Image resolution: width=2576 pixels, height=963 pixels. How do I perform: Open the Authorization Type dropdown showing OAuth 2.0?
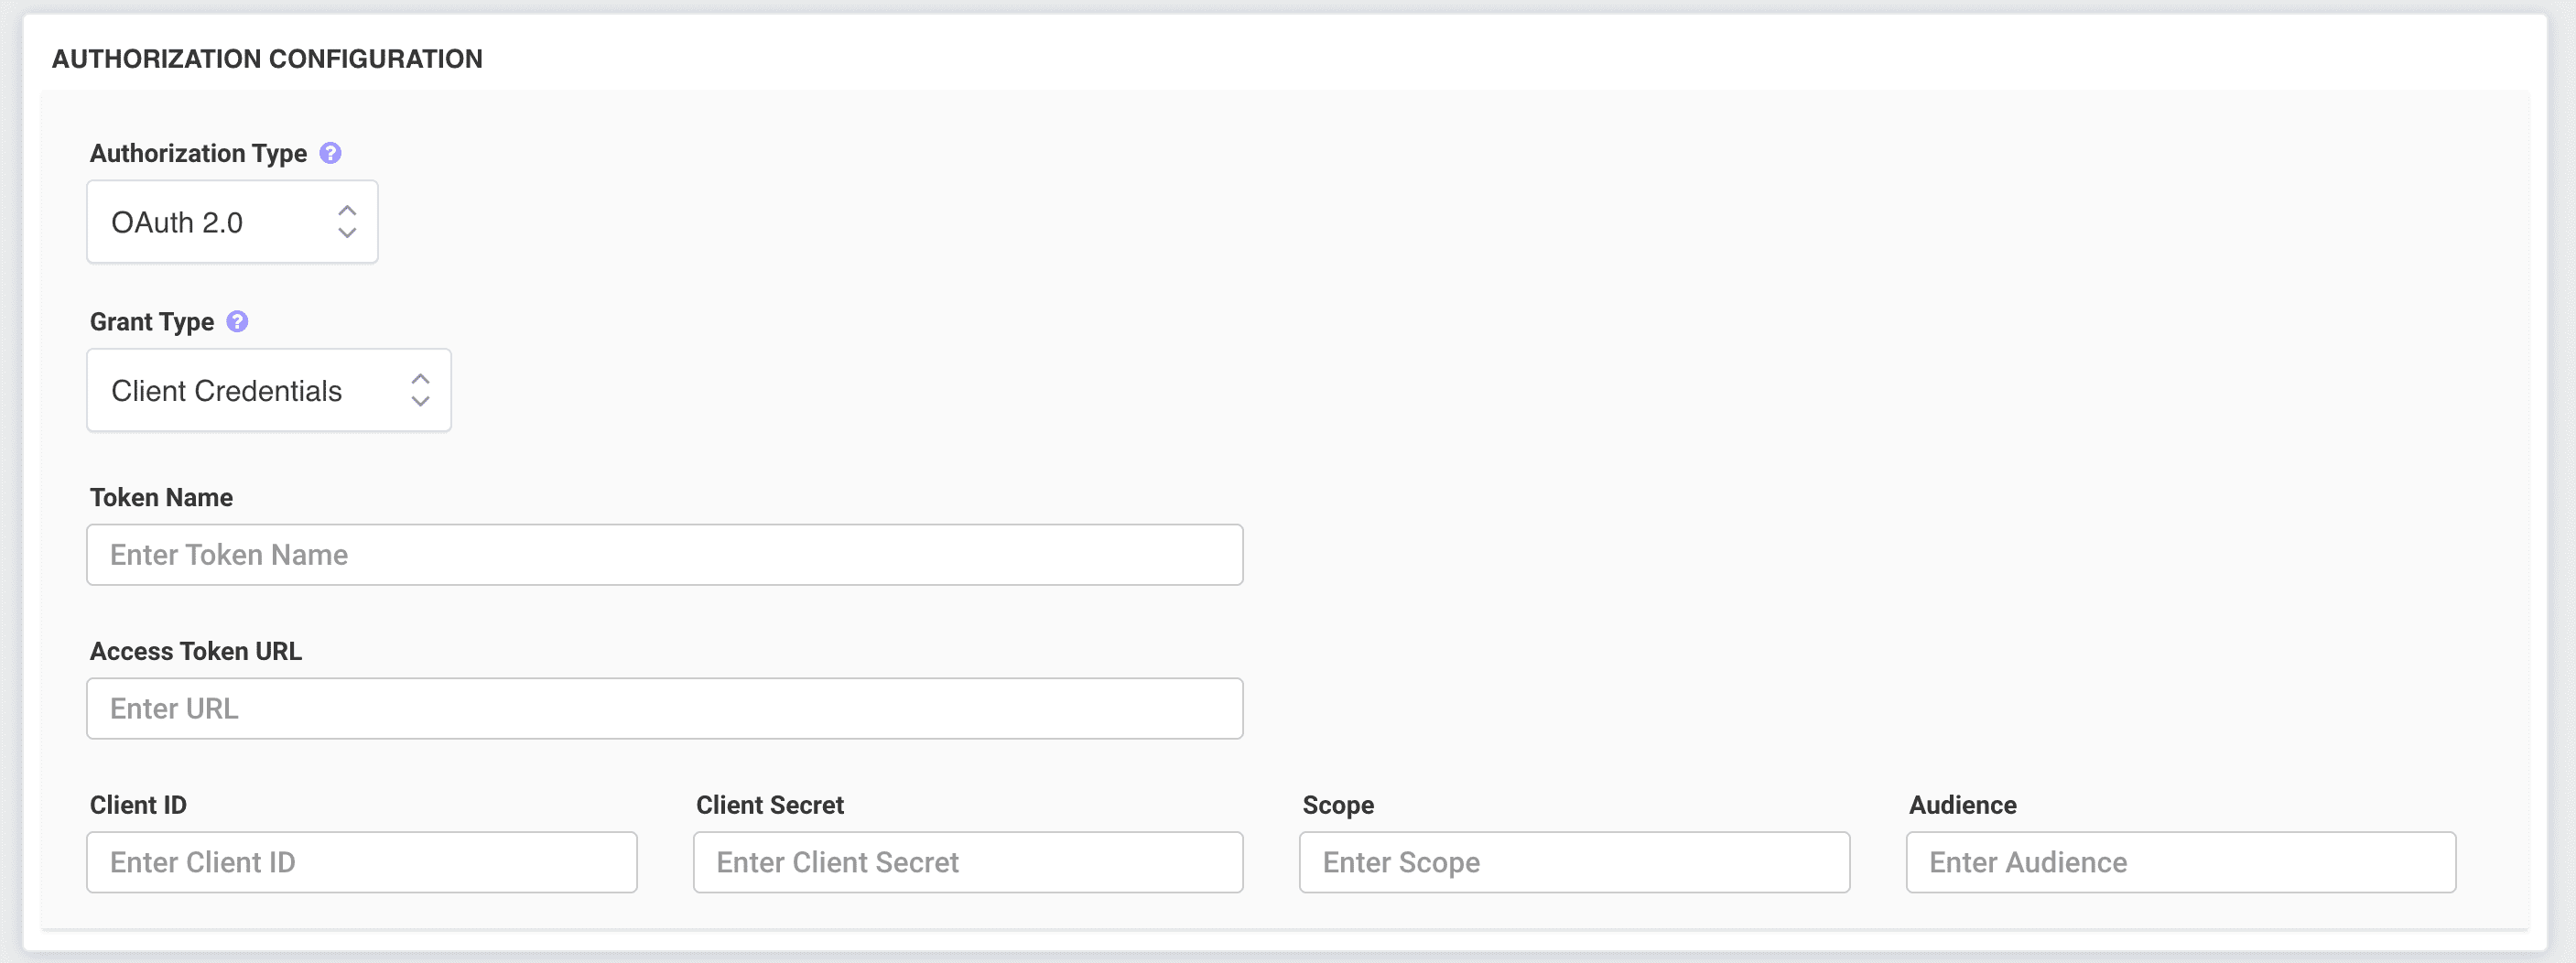coord(232,221)
